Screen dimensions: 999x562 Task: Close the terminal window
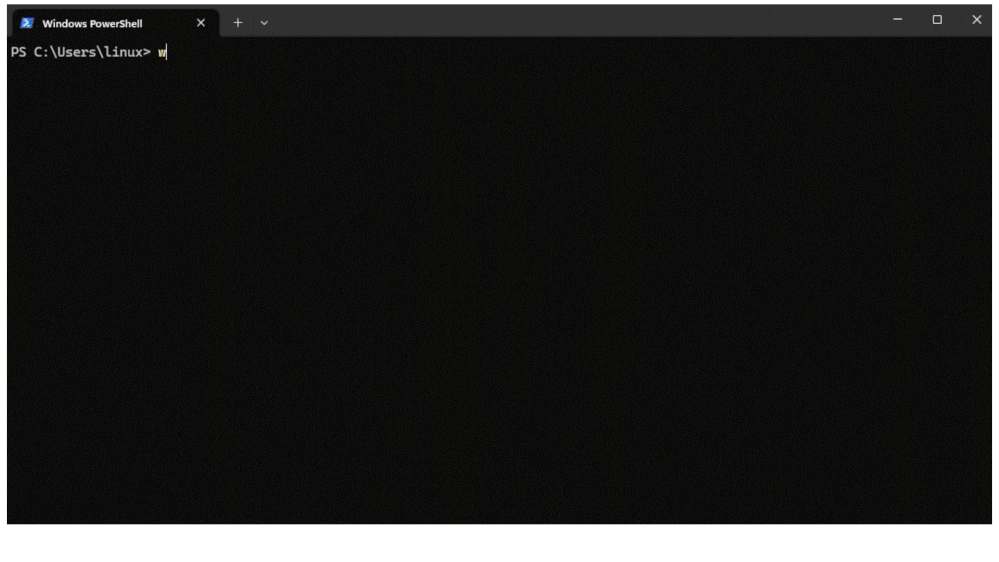tap(976, 20)
